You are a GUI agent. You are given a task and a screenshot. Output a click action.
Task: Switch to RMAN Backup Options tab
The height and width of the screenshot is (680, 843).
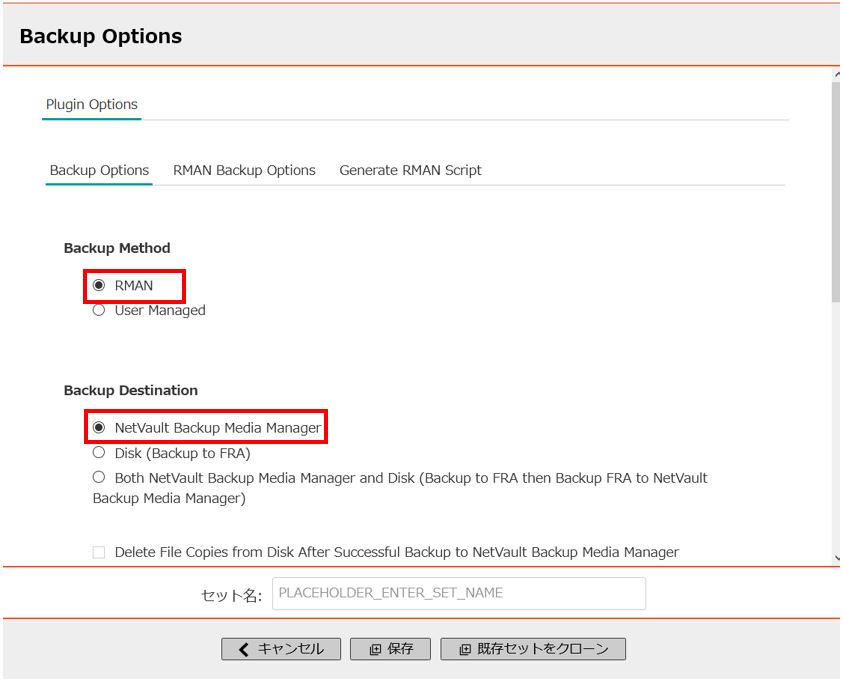pos(244,170)
